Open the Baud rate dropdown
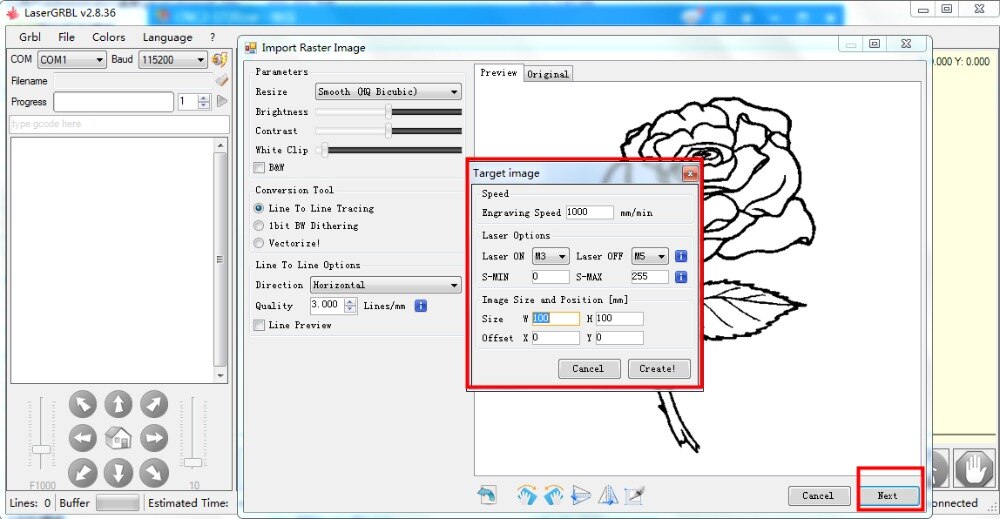Viewport: 1000px width, 519px height. point(172,59)
